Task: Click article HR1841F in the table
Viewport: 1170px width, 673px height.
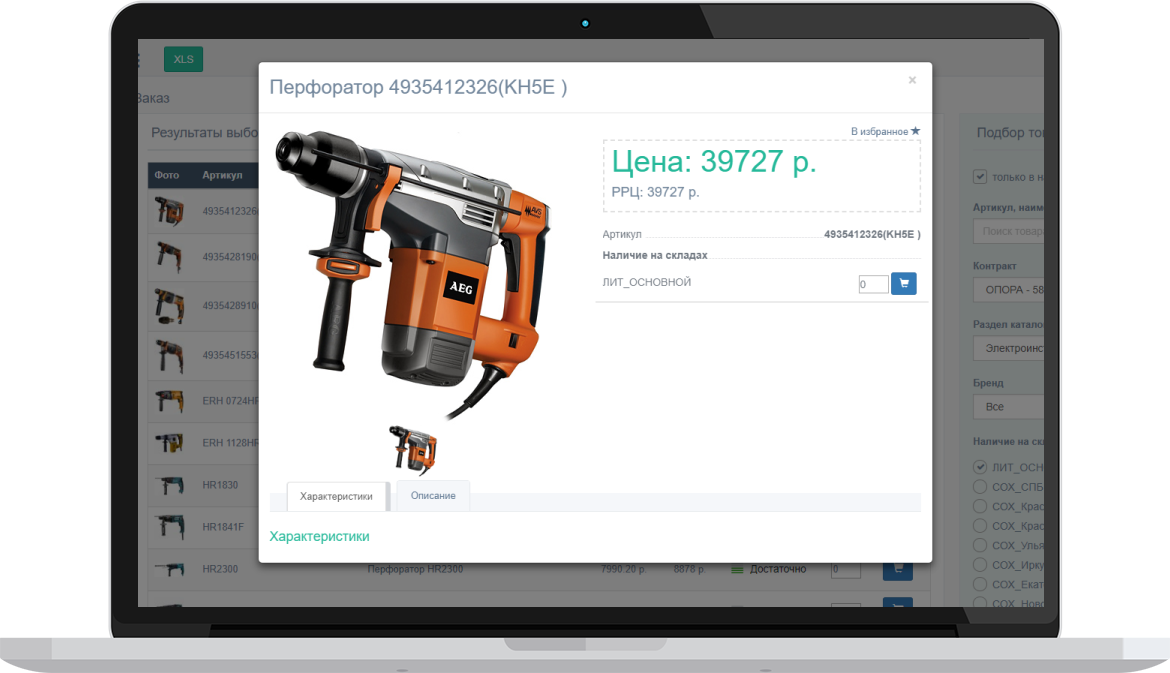Action: pyautogui.click(x=223, y=527)
